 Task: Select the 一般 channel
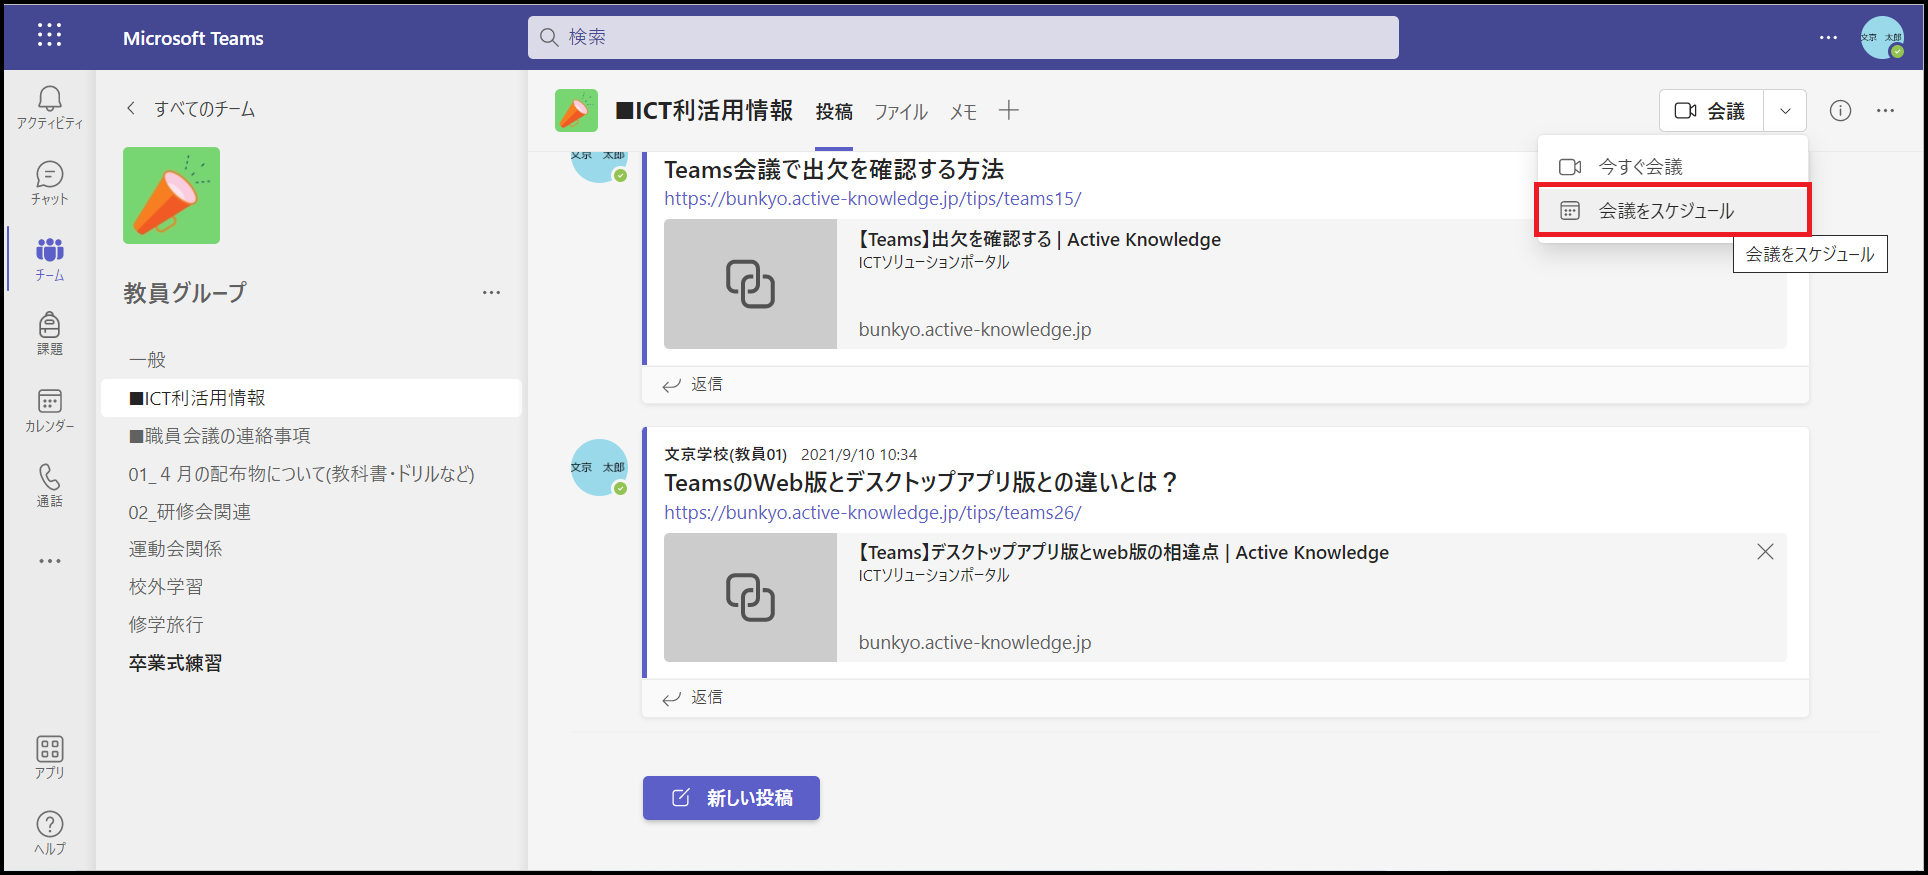(x=311, y=360)
